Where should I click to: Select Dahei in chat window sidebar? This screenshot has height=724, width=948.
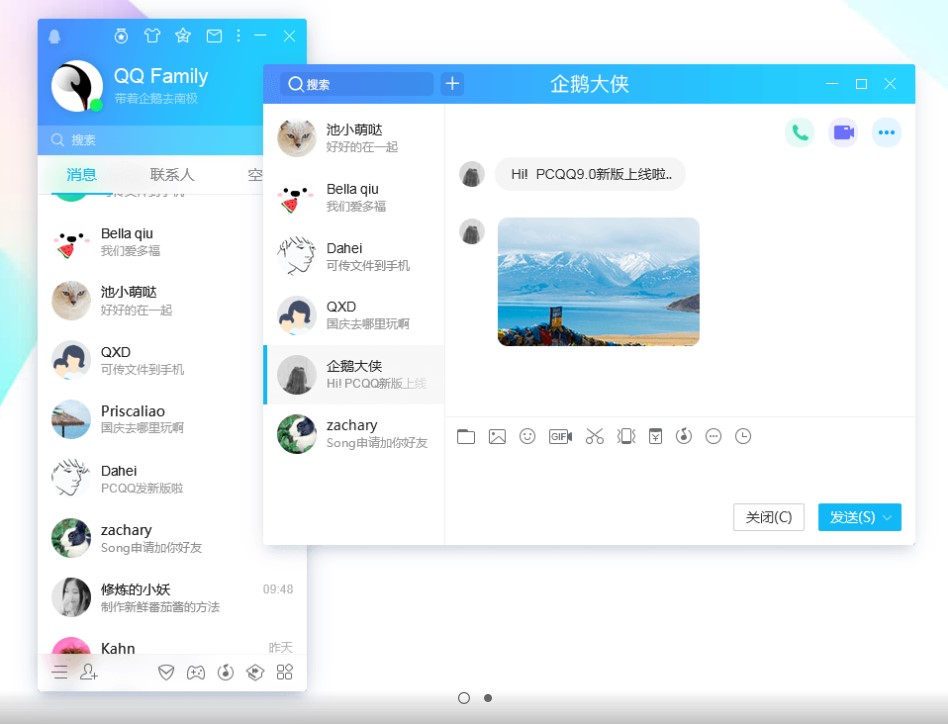(x=354, y=256)
